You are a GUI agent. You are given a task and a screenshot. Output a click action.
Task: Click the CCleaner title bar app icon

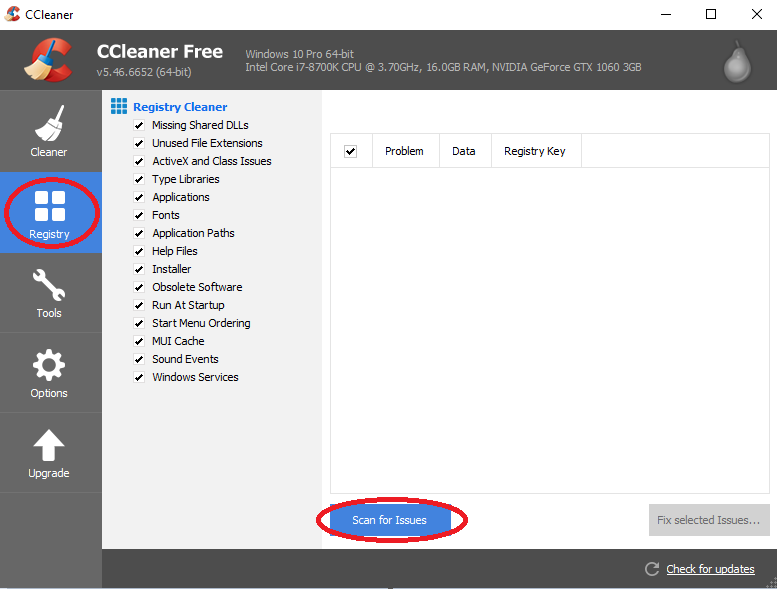point(12,14)
